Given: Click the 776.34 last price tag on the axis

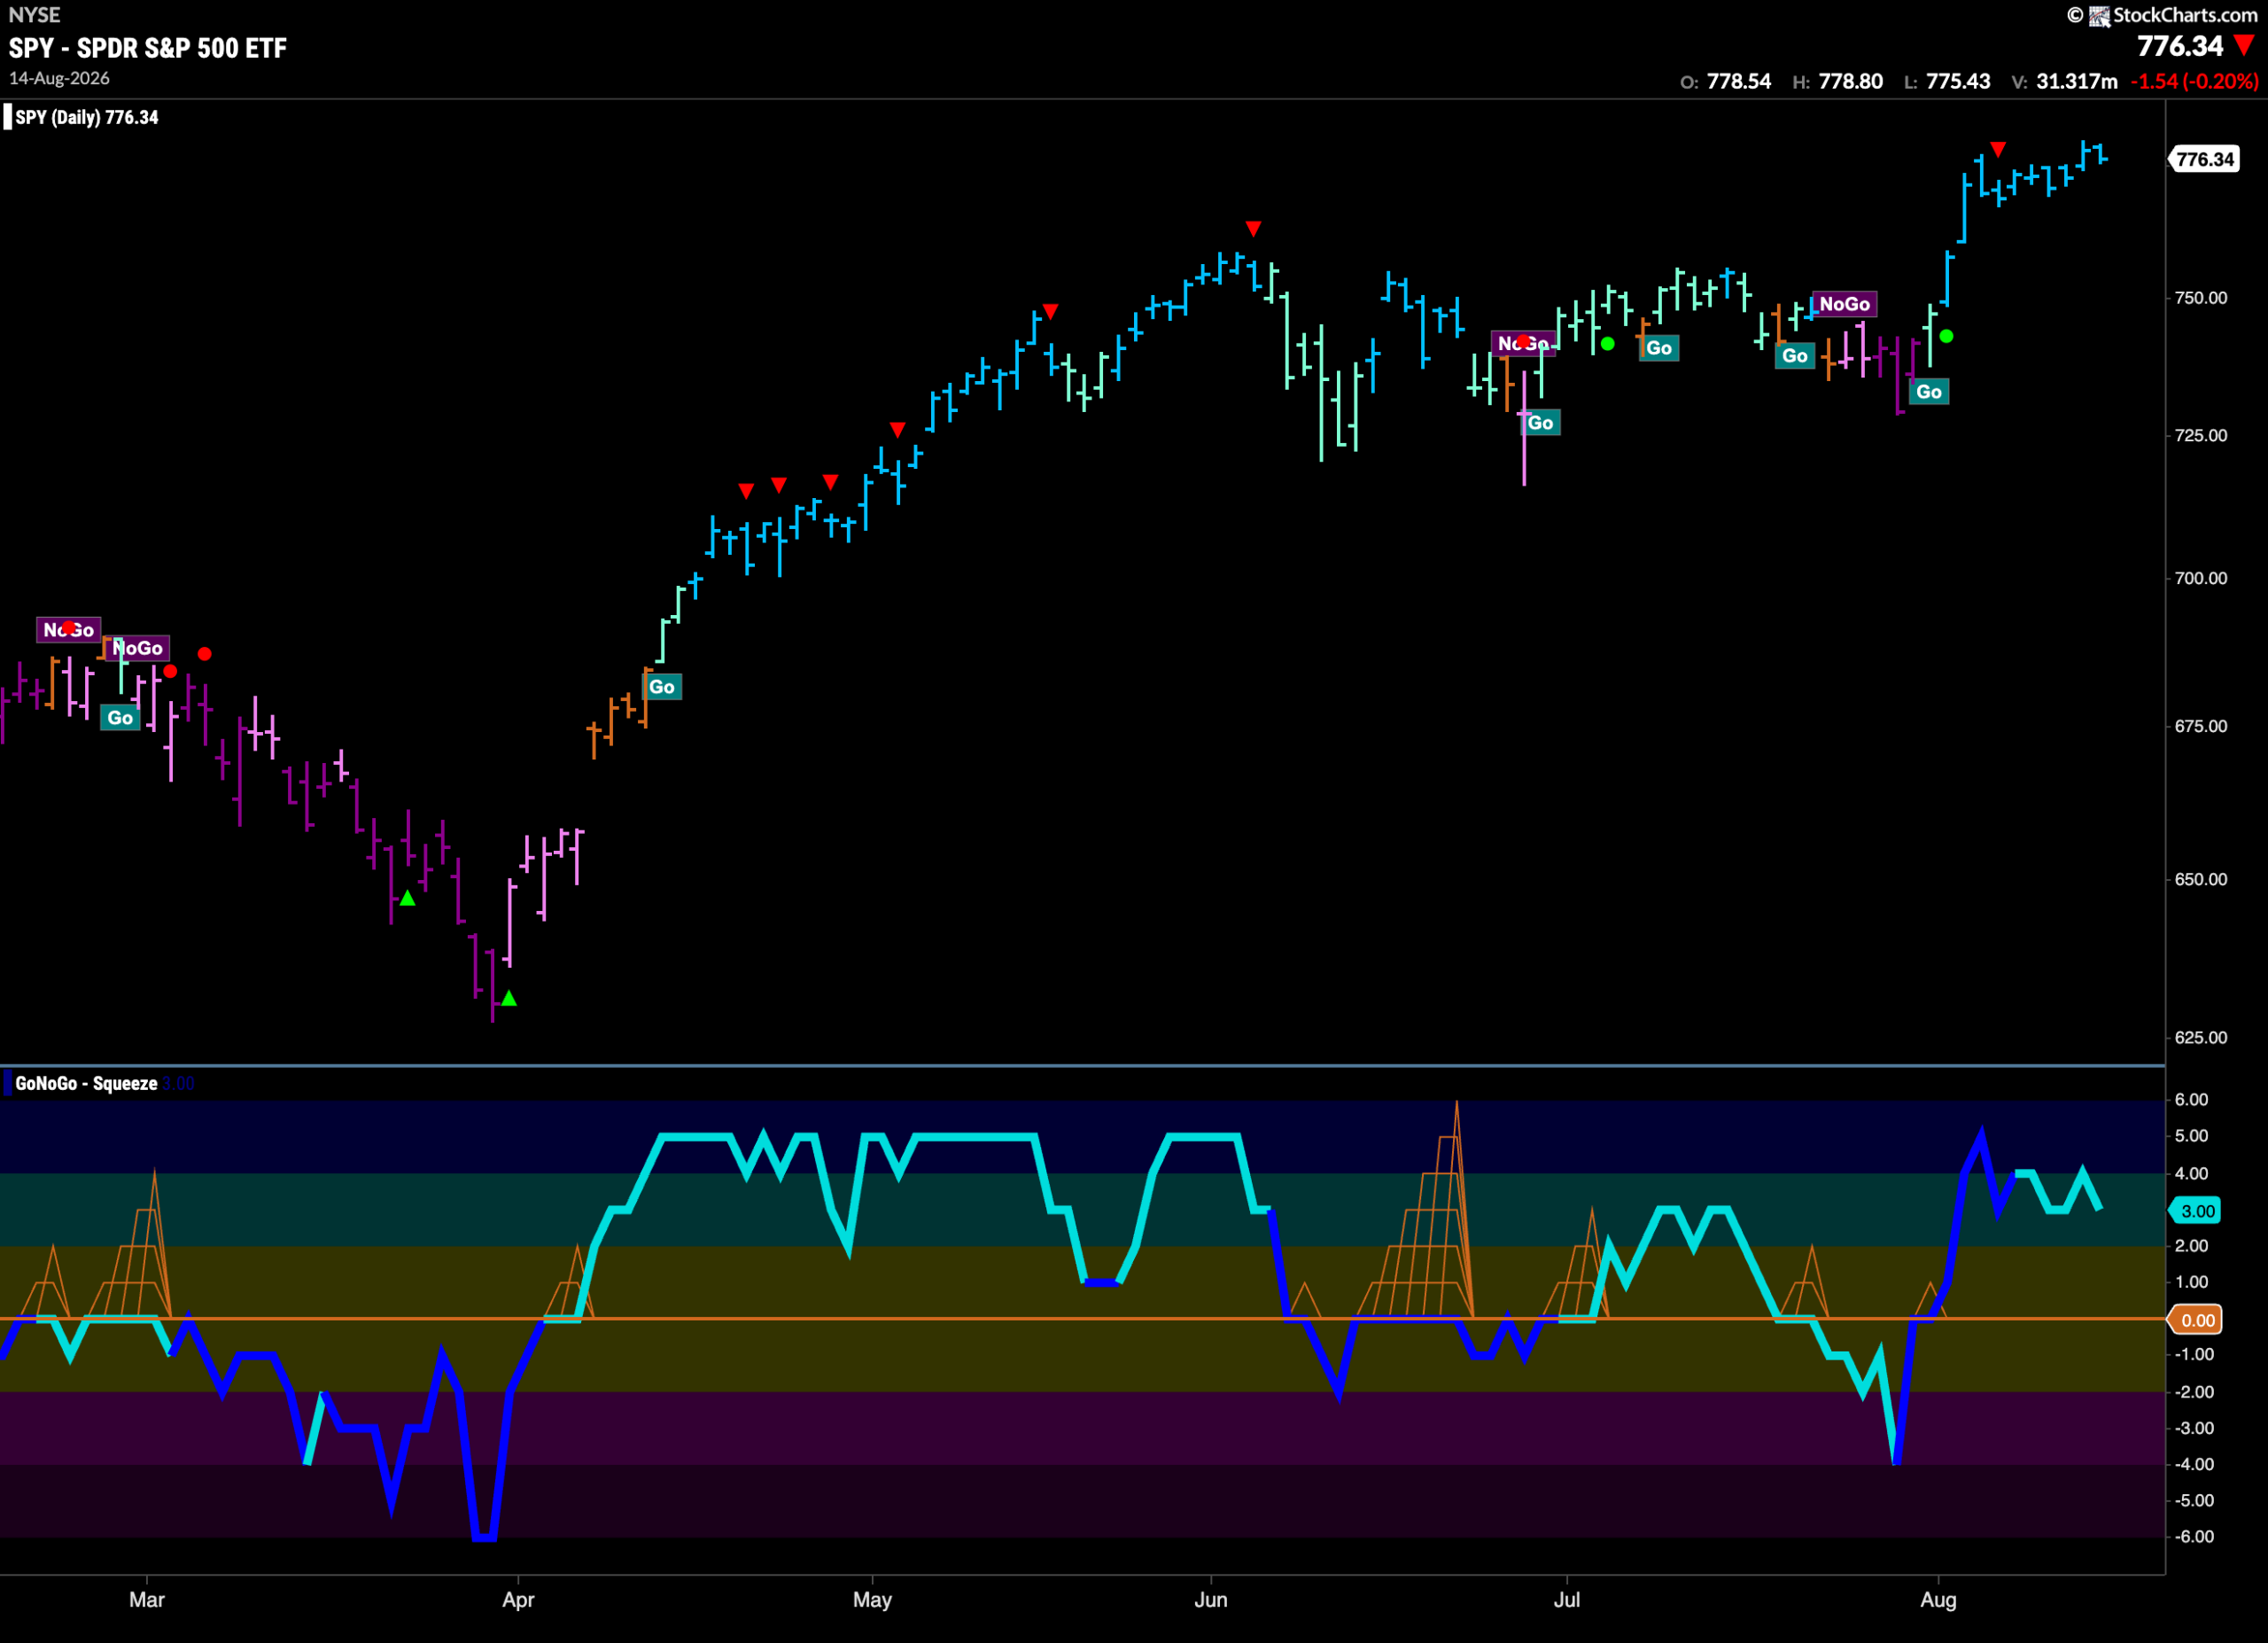Looking at the screenshot, I should pyautogui.click(x=2204, y=159).
